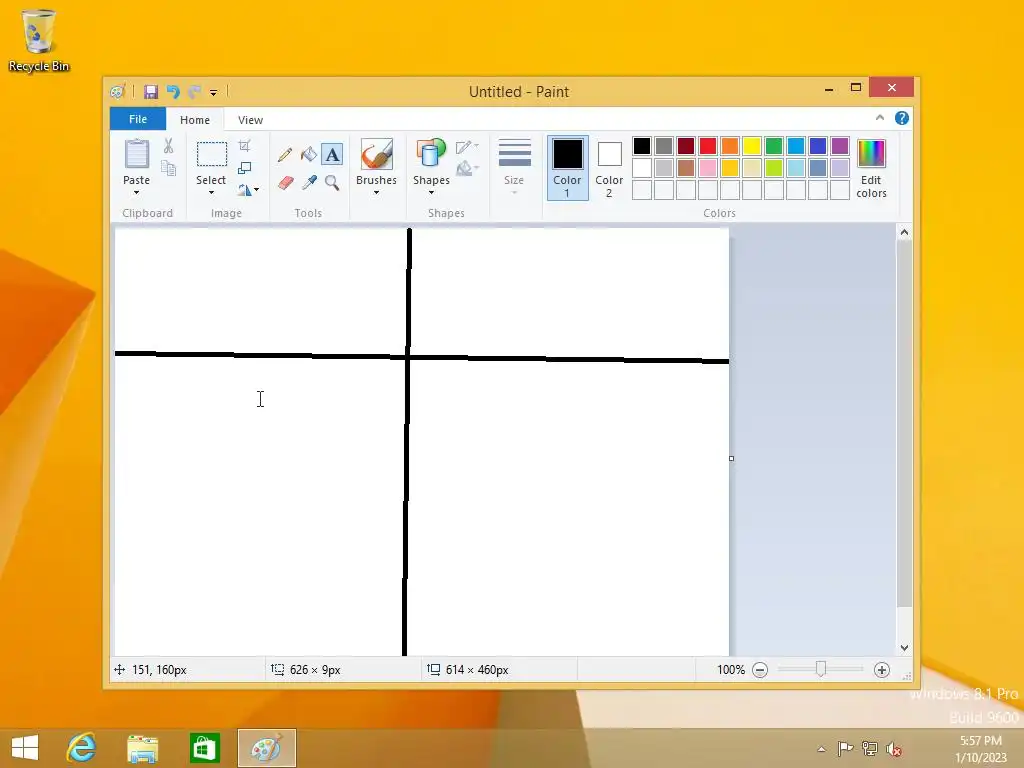Click the Cut scissors icon

pyautogui.click(x=168, y=146)
